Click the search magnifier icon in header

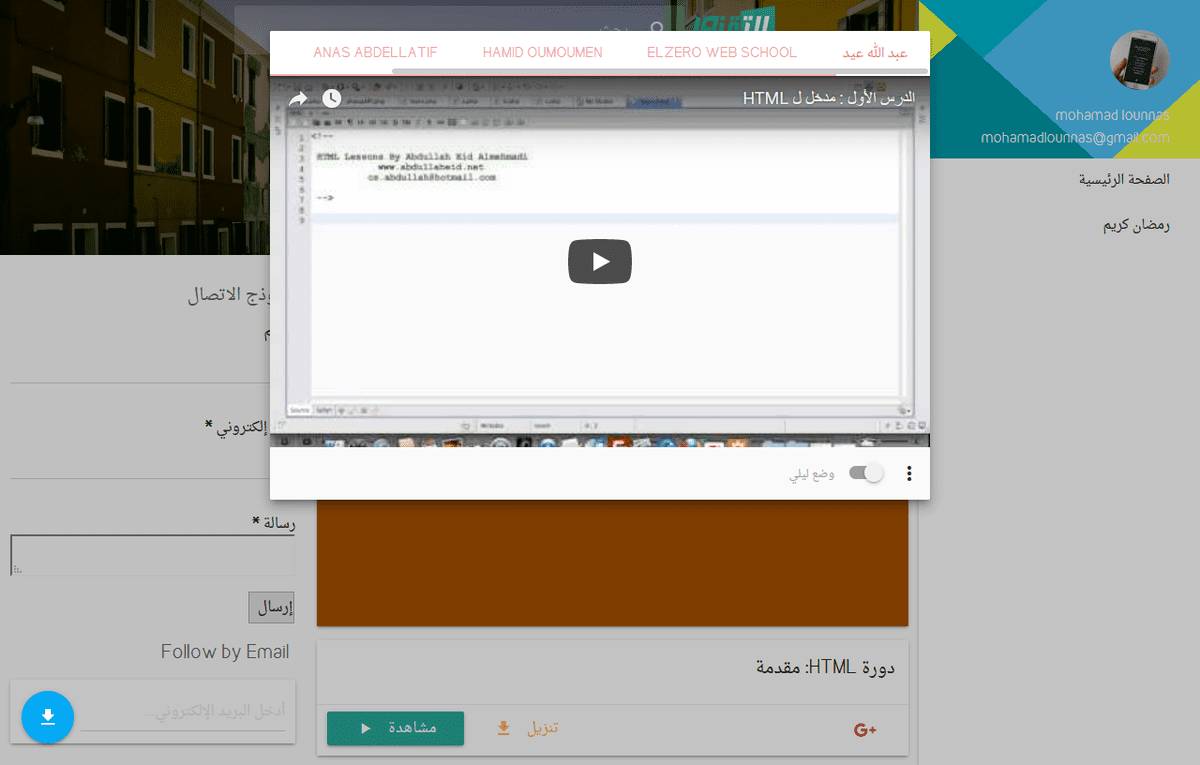tap(657, 29)
